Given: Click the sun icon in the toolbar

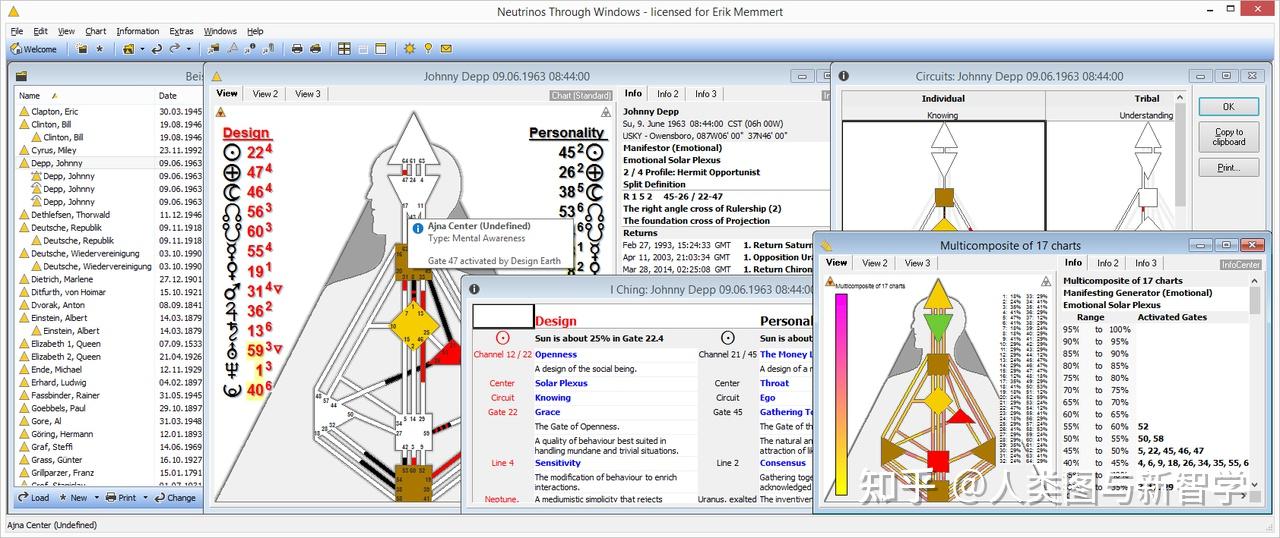Looking at the screenshot, I should coord(409,48).
